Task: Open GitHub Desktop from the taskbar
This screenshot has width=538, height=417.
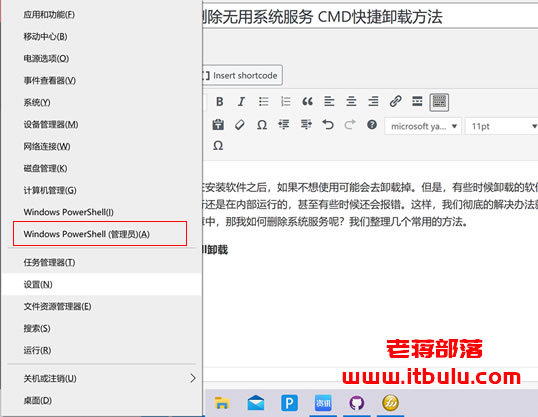Action: coord(357,403)
